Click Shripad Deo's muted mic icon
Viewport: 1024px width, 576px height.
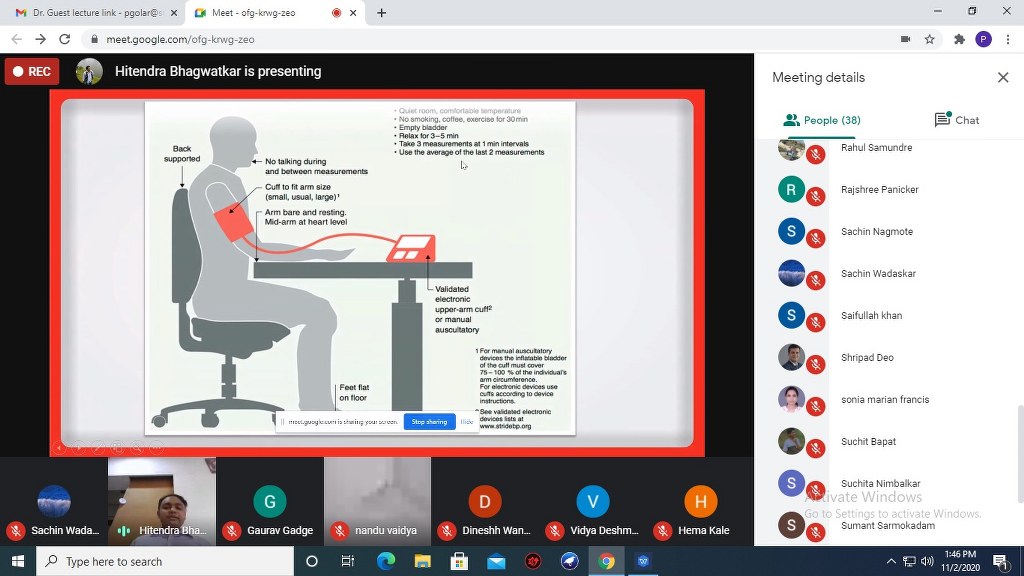click(815, 364)
